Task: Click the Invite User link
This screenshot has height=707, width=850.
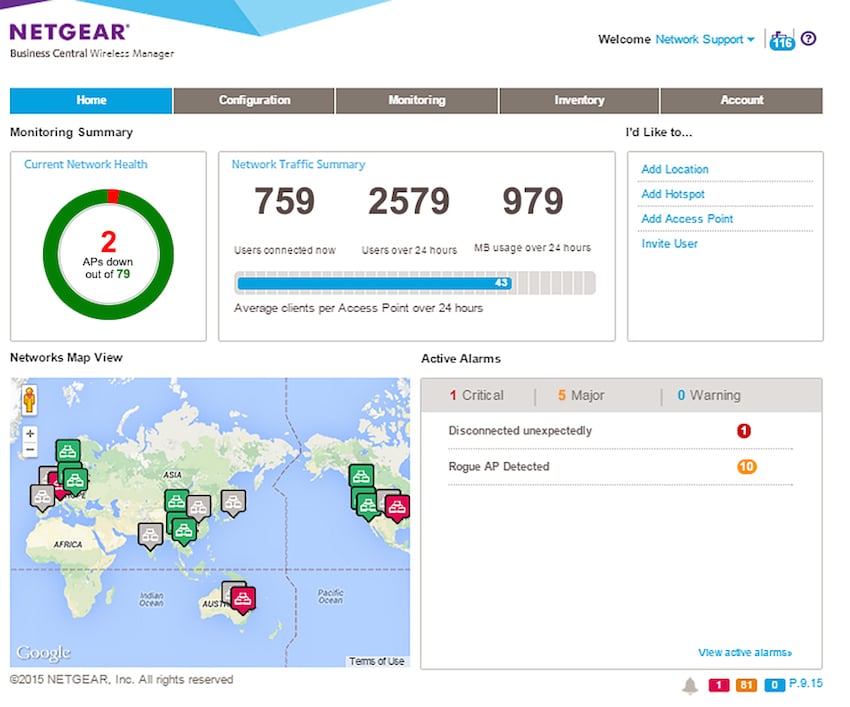Action: (669, 244)
